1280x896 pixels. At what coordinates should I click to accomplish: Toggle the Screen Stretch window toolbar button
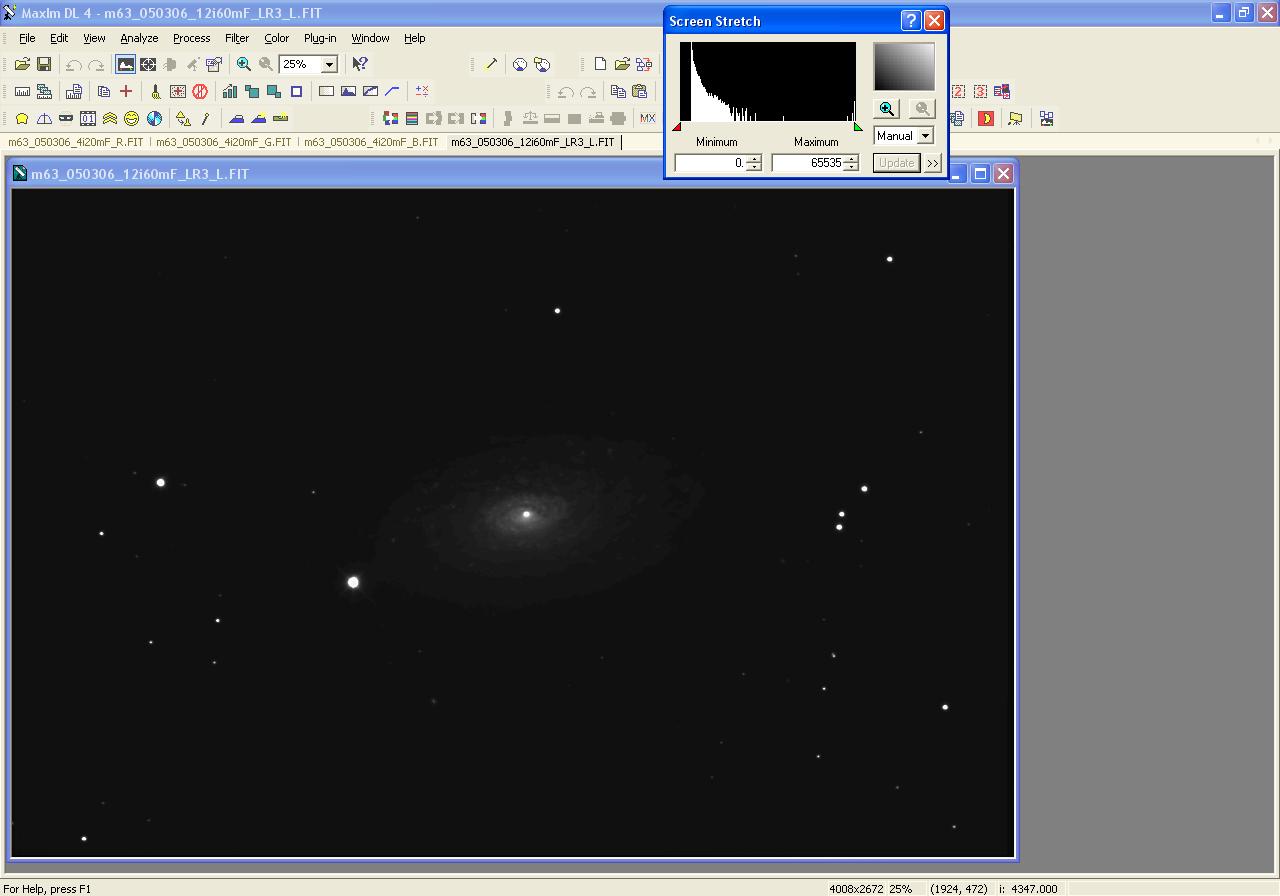coord(125,64)
